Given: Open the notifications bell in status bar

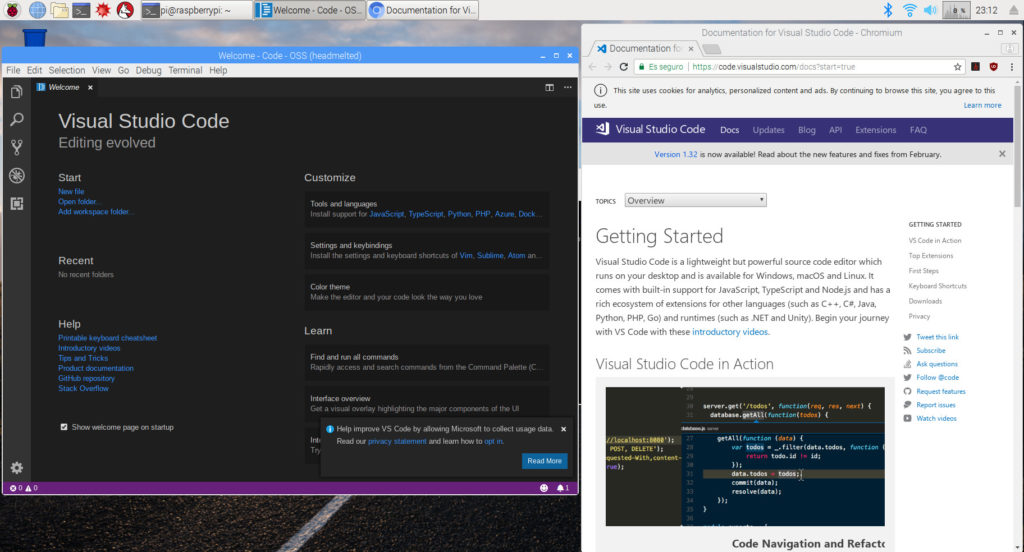Looking at the screenshot, I should [x=562, y=488].
